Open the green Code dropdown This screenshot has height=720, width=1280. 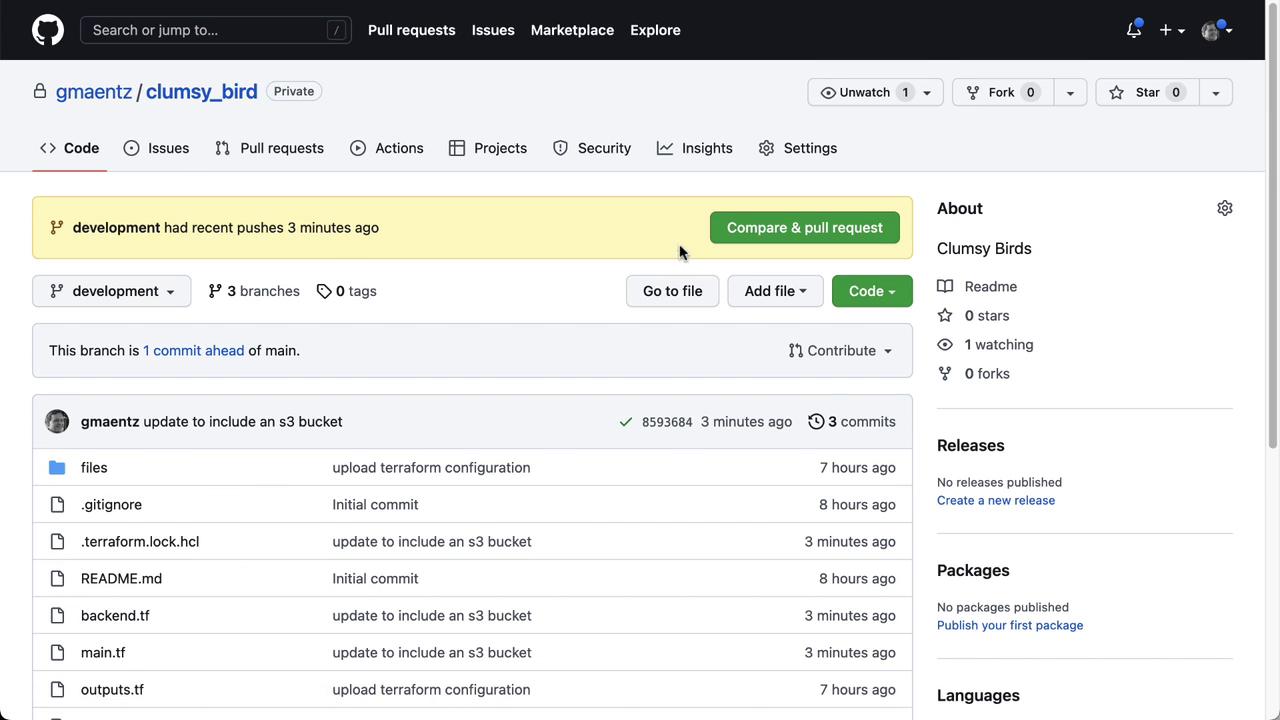[x=871, y=291]
